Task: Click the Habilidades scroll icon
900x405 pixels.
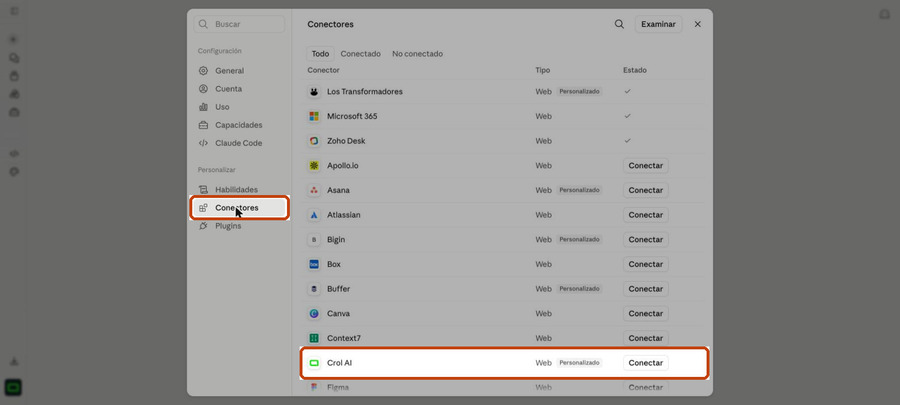Action: coord(203,189)
